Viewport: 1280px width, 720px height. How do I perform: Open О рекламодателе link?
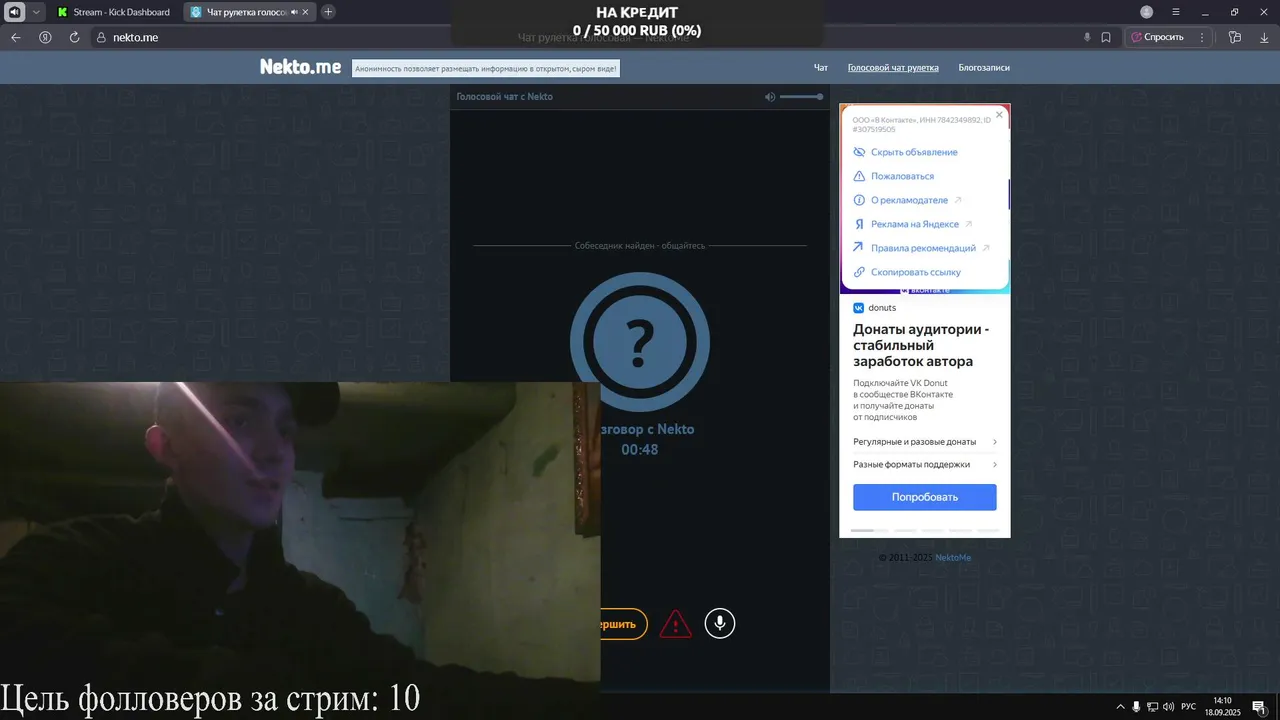(x=907, y=200)
